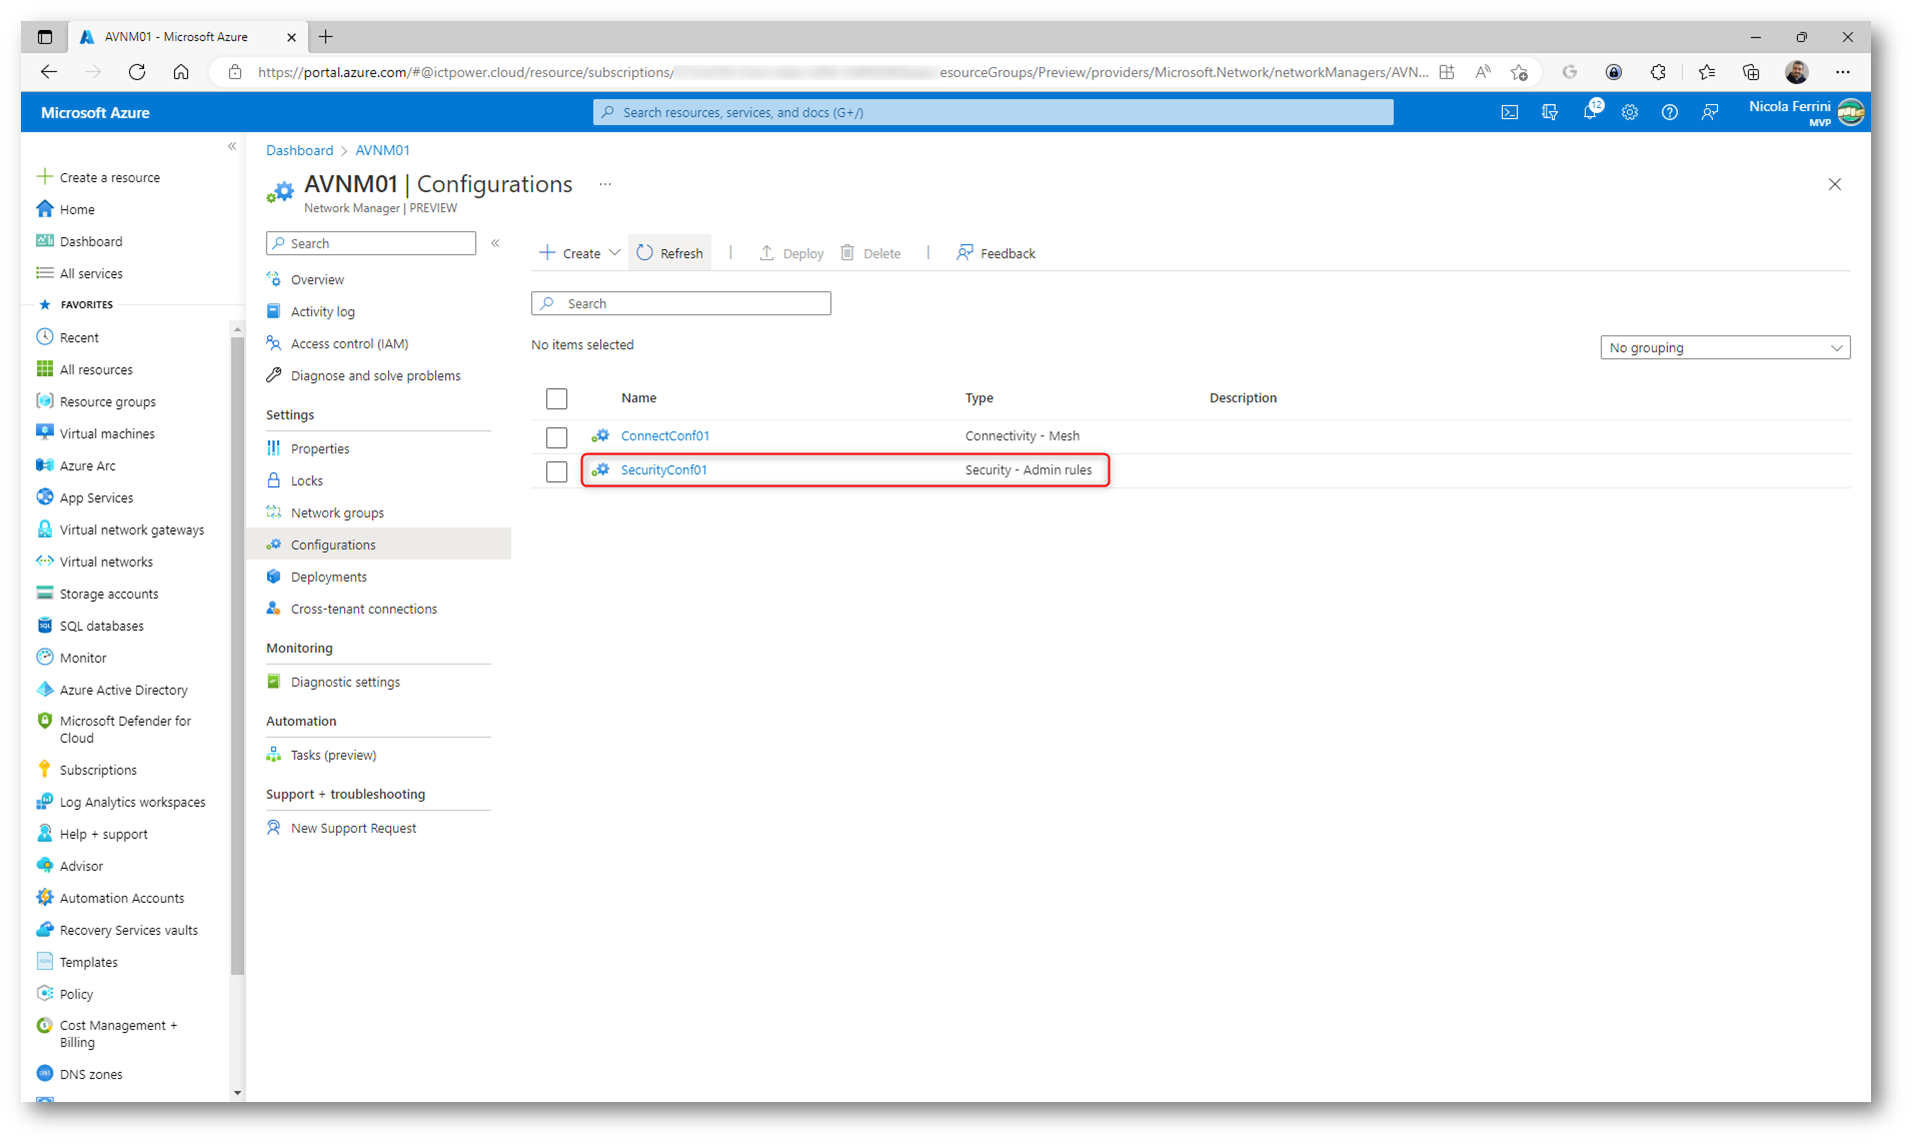Open the SecurityConf01 configuration link

pyautogui.click(x=663, y=470)
